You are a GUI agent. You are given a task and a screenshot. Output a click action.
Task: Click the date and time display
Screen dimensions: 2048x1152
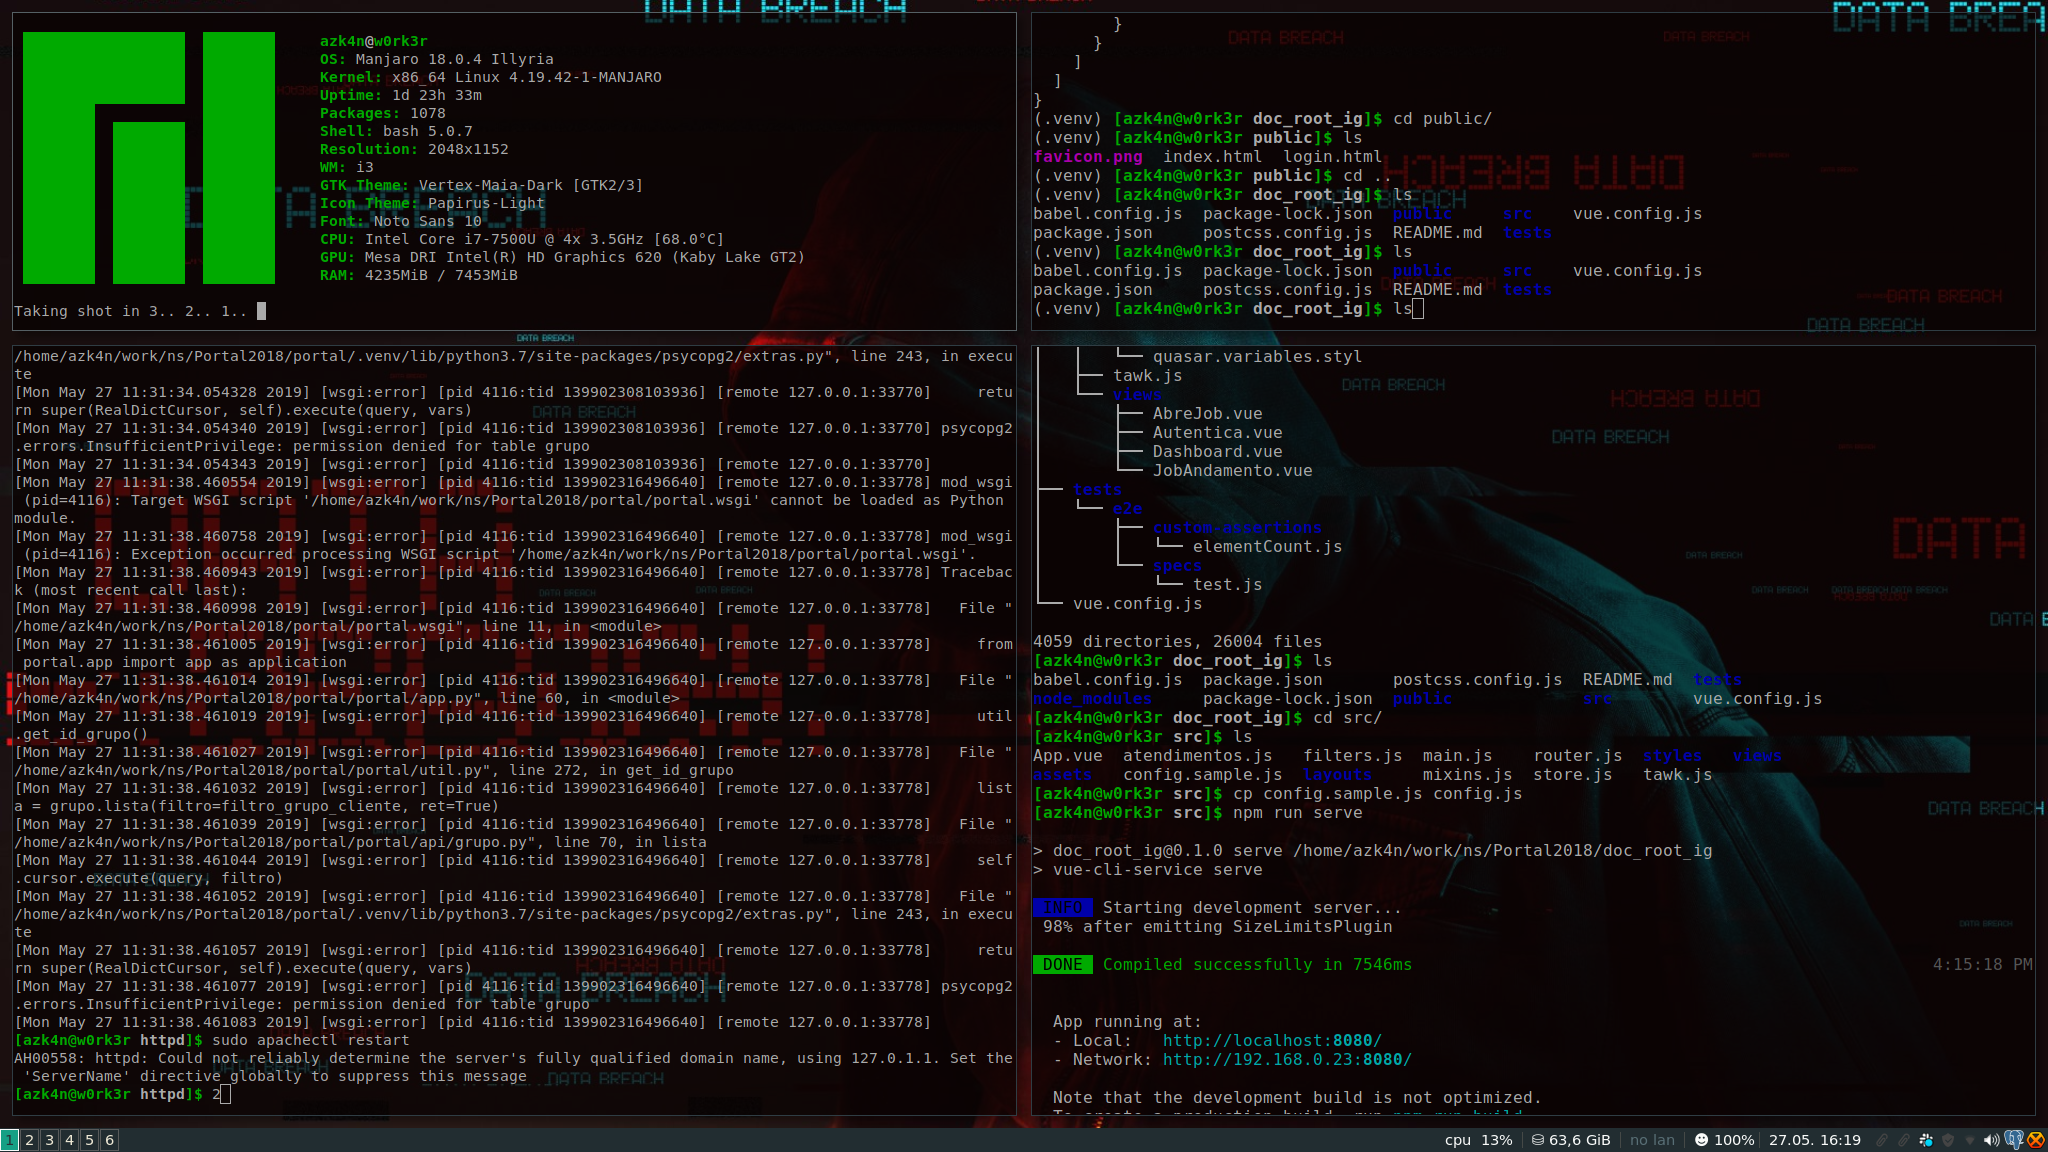pos(1815,1140)
